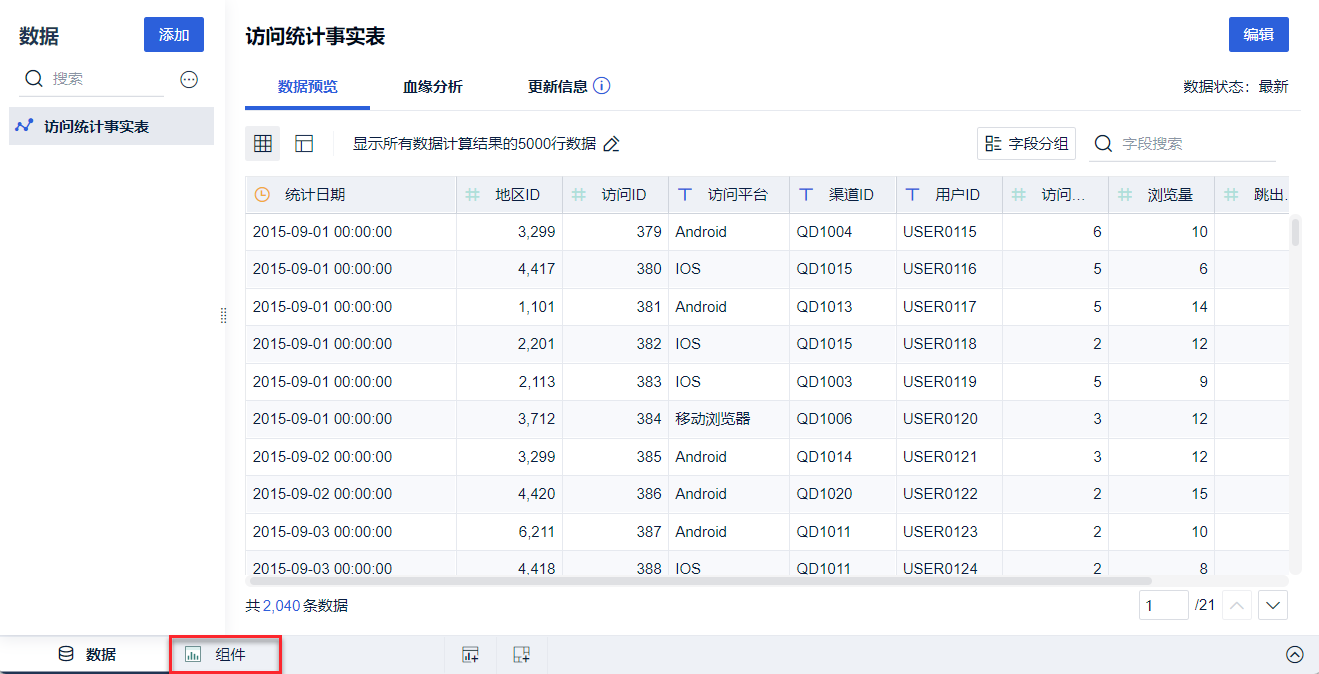Click the 用户ID column header
Screen dimensions: 1319x674
pos(949,195)
